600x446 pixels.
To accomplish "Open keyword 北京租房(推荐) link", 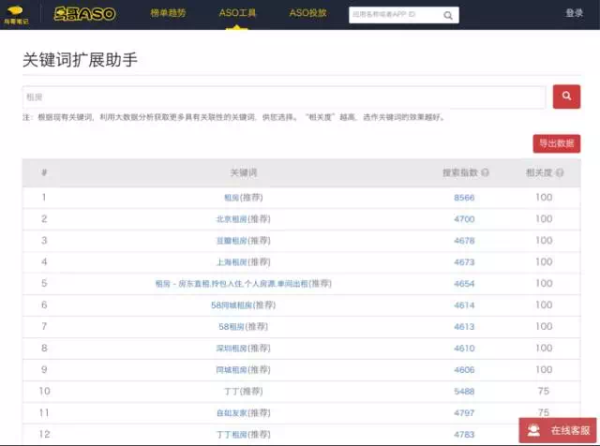I will pos(242,219).
